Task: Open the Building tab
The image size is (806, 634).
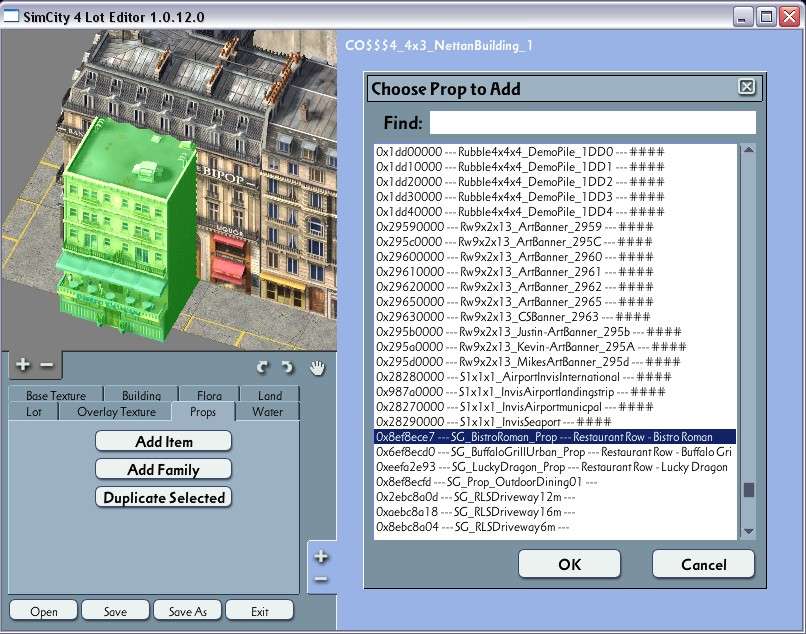Action: coord(141,395)
